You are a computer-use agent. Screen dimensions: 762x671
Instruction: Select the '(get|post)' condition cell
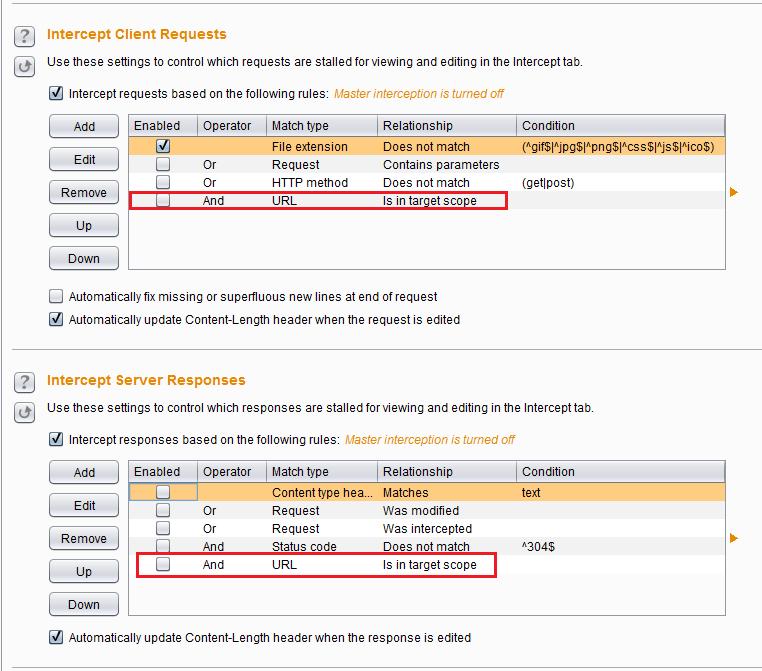tap(621, 182)
